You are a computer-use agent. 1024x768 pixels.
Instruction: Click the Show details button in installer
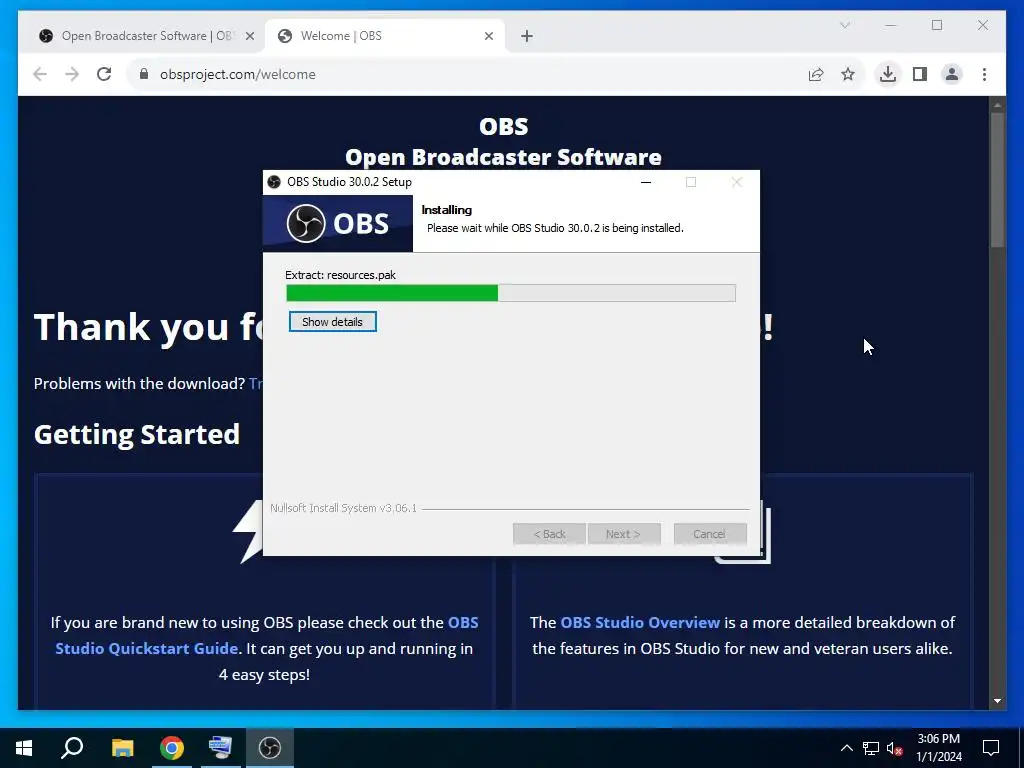(332, 322)
